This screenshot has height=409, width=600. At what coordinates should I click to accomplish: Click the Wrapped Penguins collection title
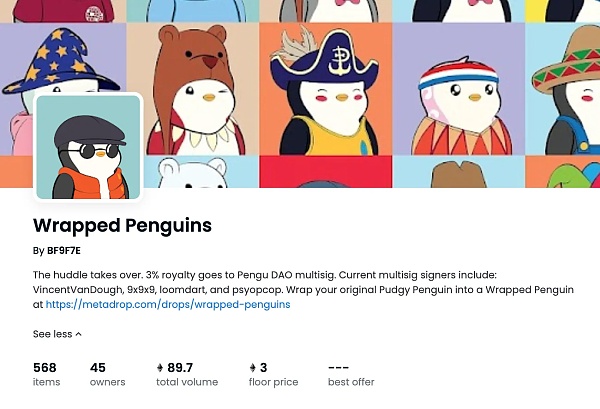pyautogui.click(x=122, y=225)
